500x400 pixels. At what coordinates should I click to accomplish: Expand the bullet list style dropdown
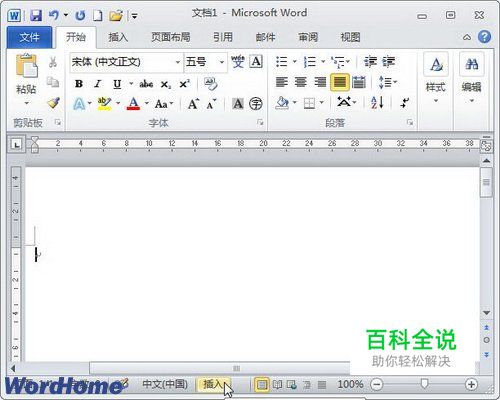tap(294, 62)
